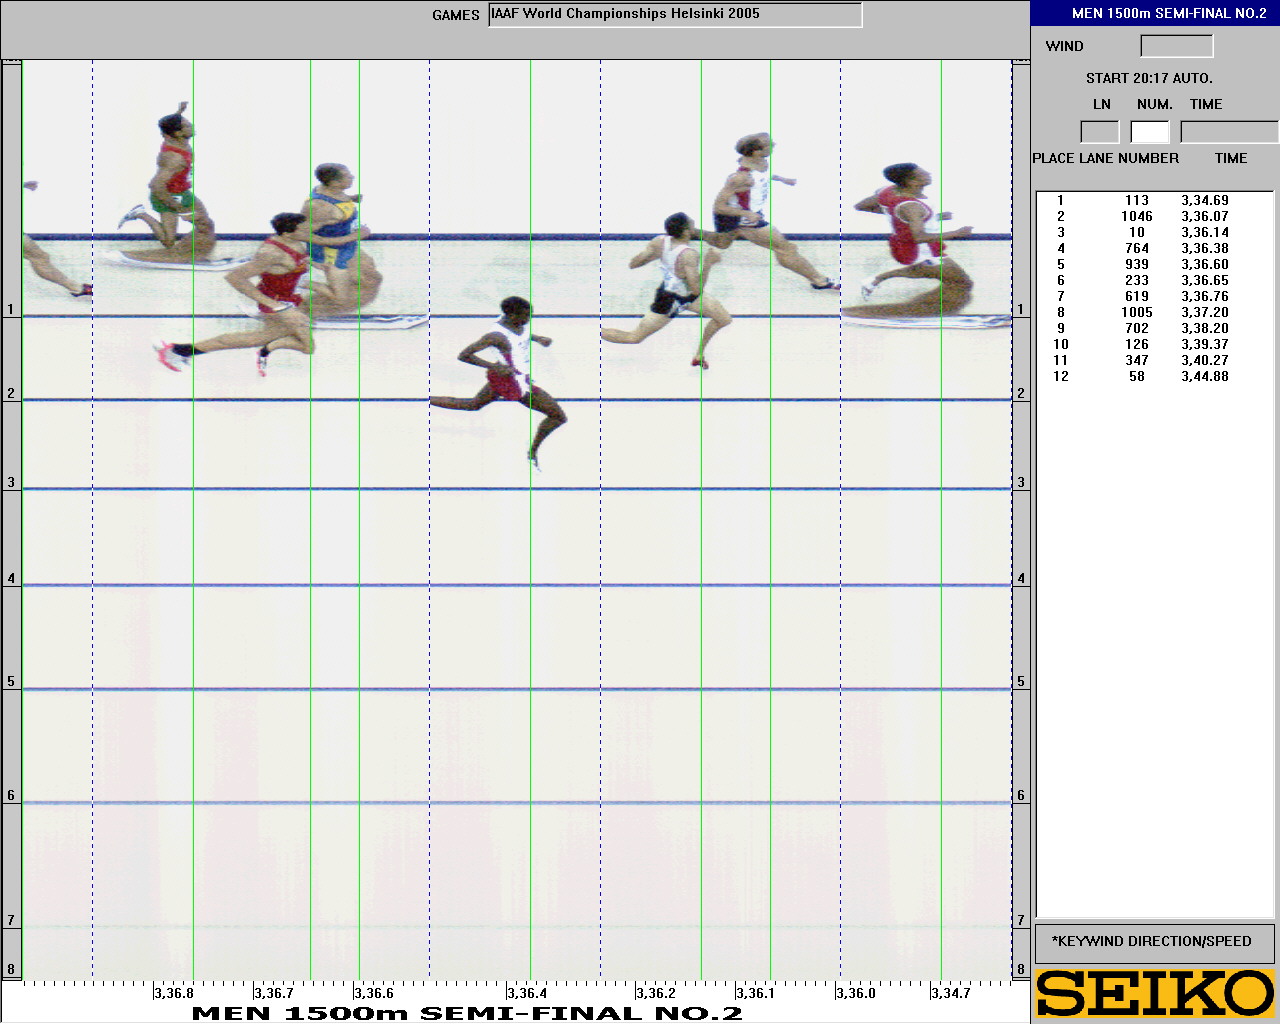Click the 3,36.4 time scale marker
The height and width of the screenshot is (1024, 1280).
coord(527,993)
